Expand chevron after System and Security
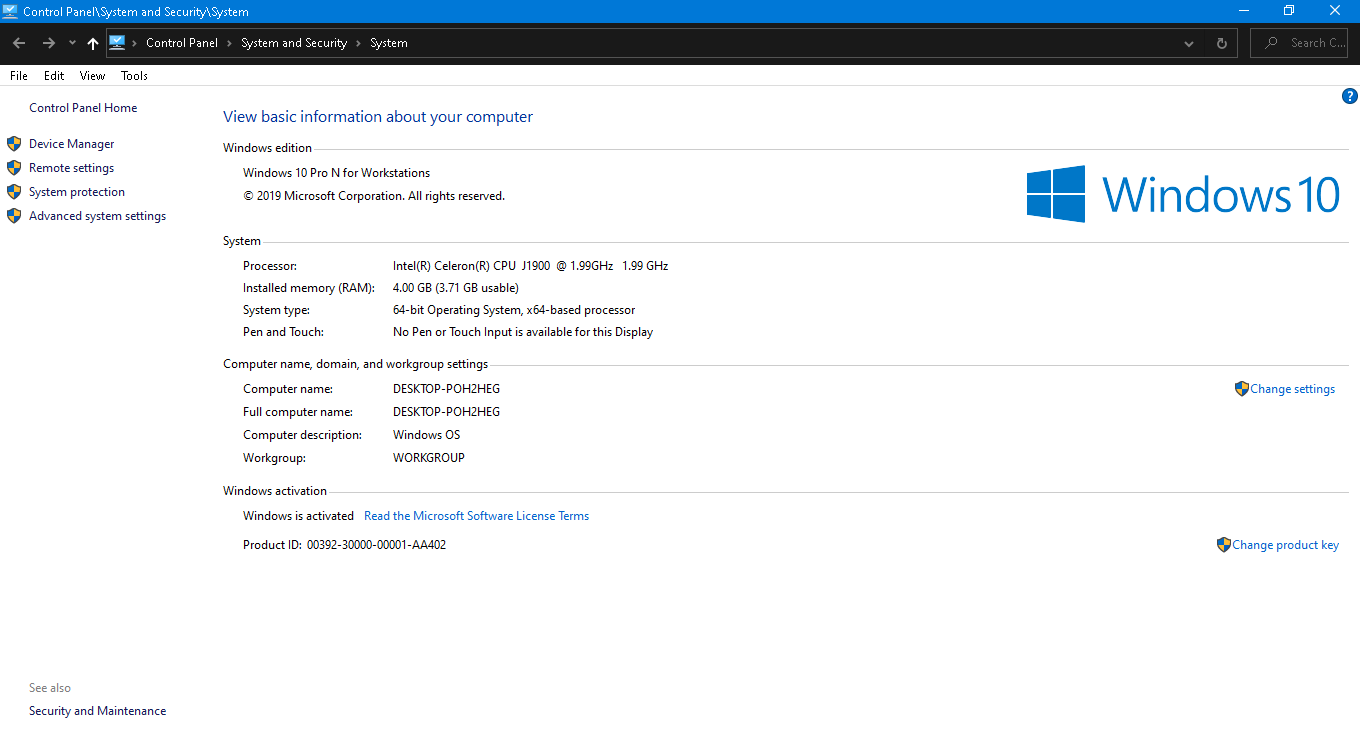 358,43
